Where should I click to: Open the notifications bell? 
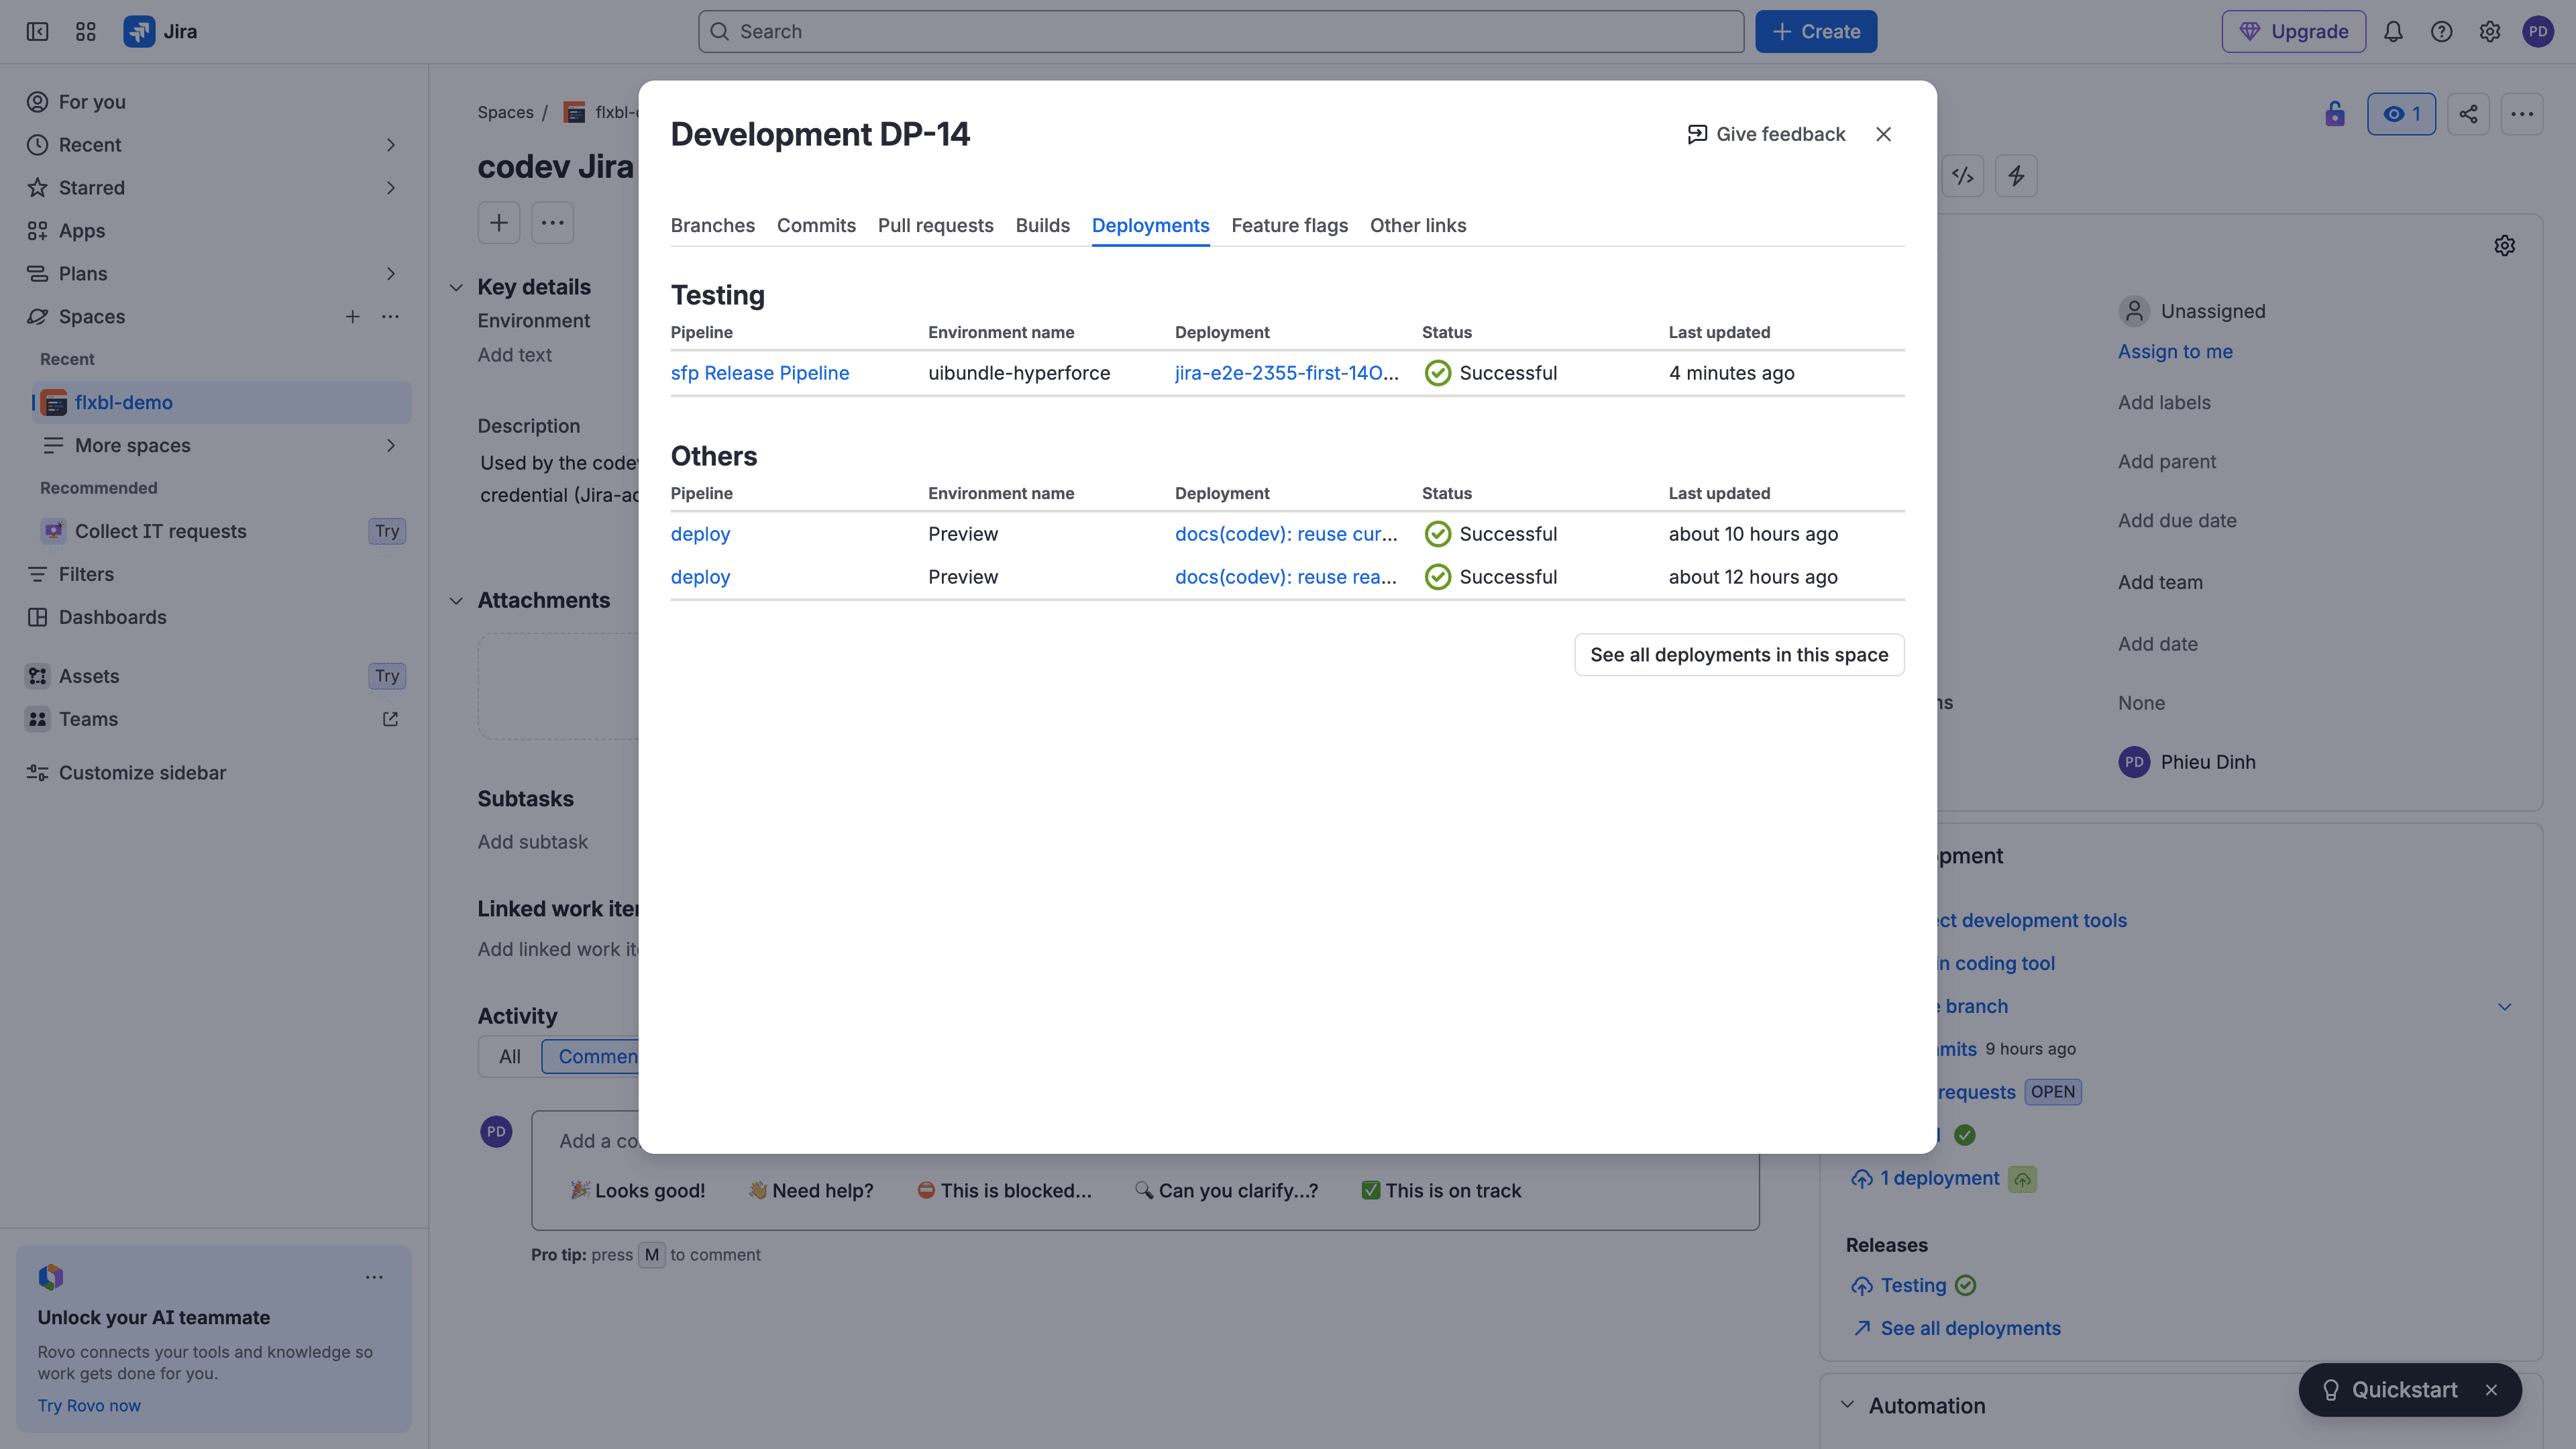click(2393, 31)
